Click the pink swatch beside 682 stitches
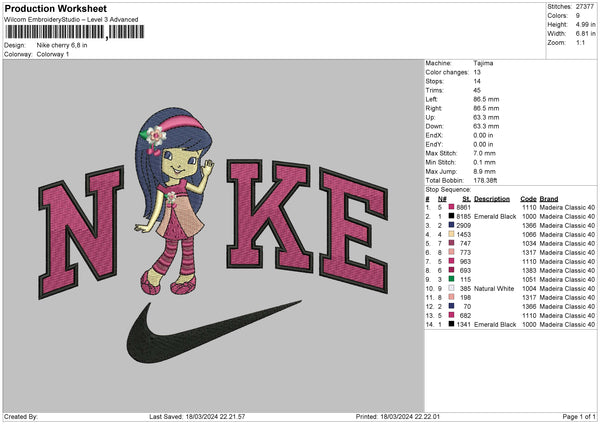600x424 pixels. 451,315
